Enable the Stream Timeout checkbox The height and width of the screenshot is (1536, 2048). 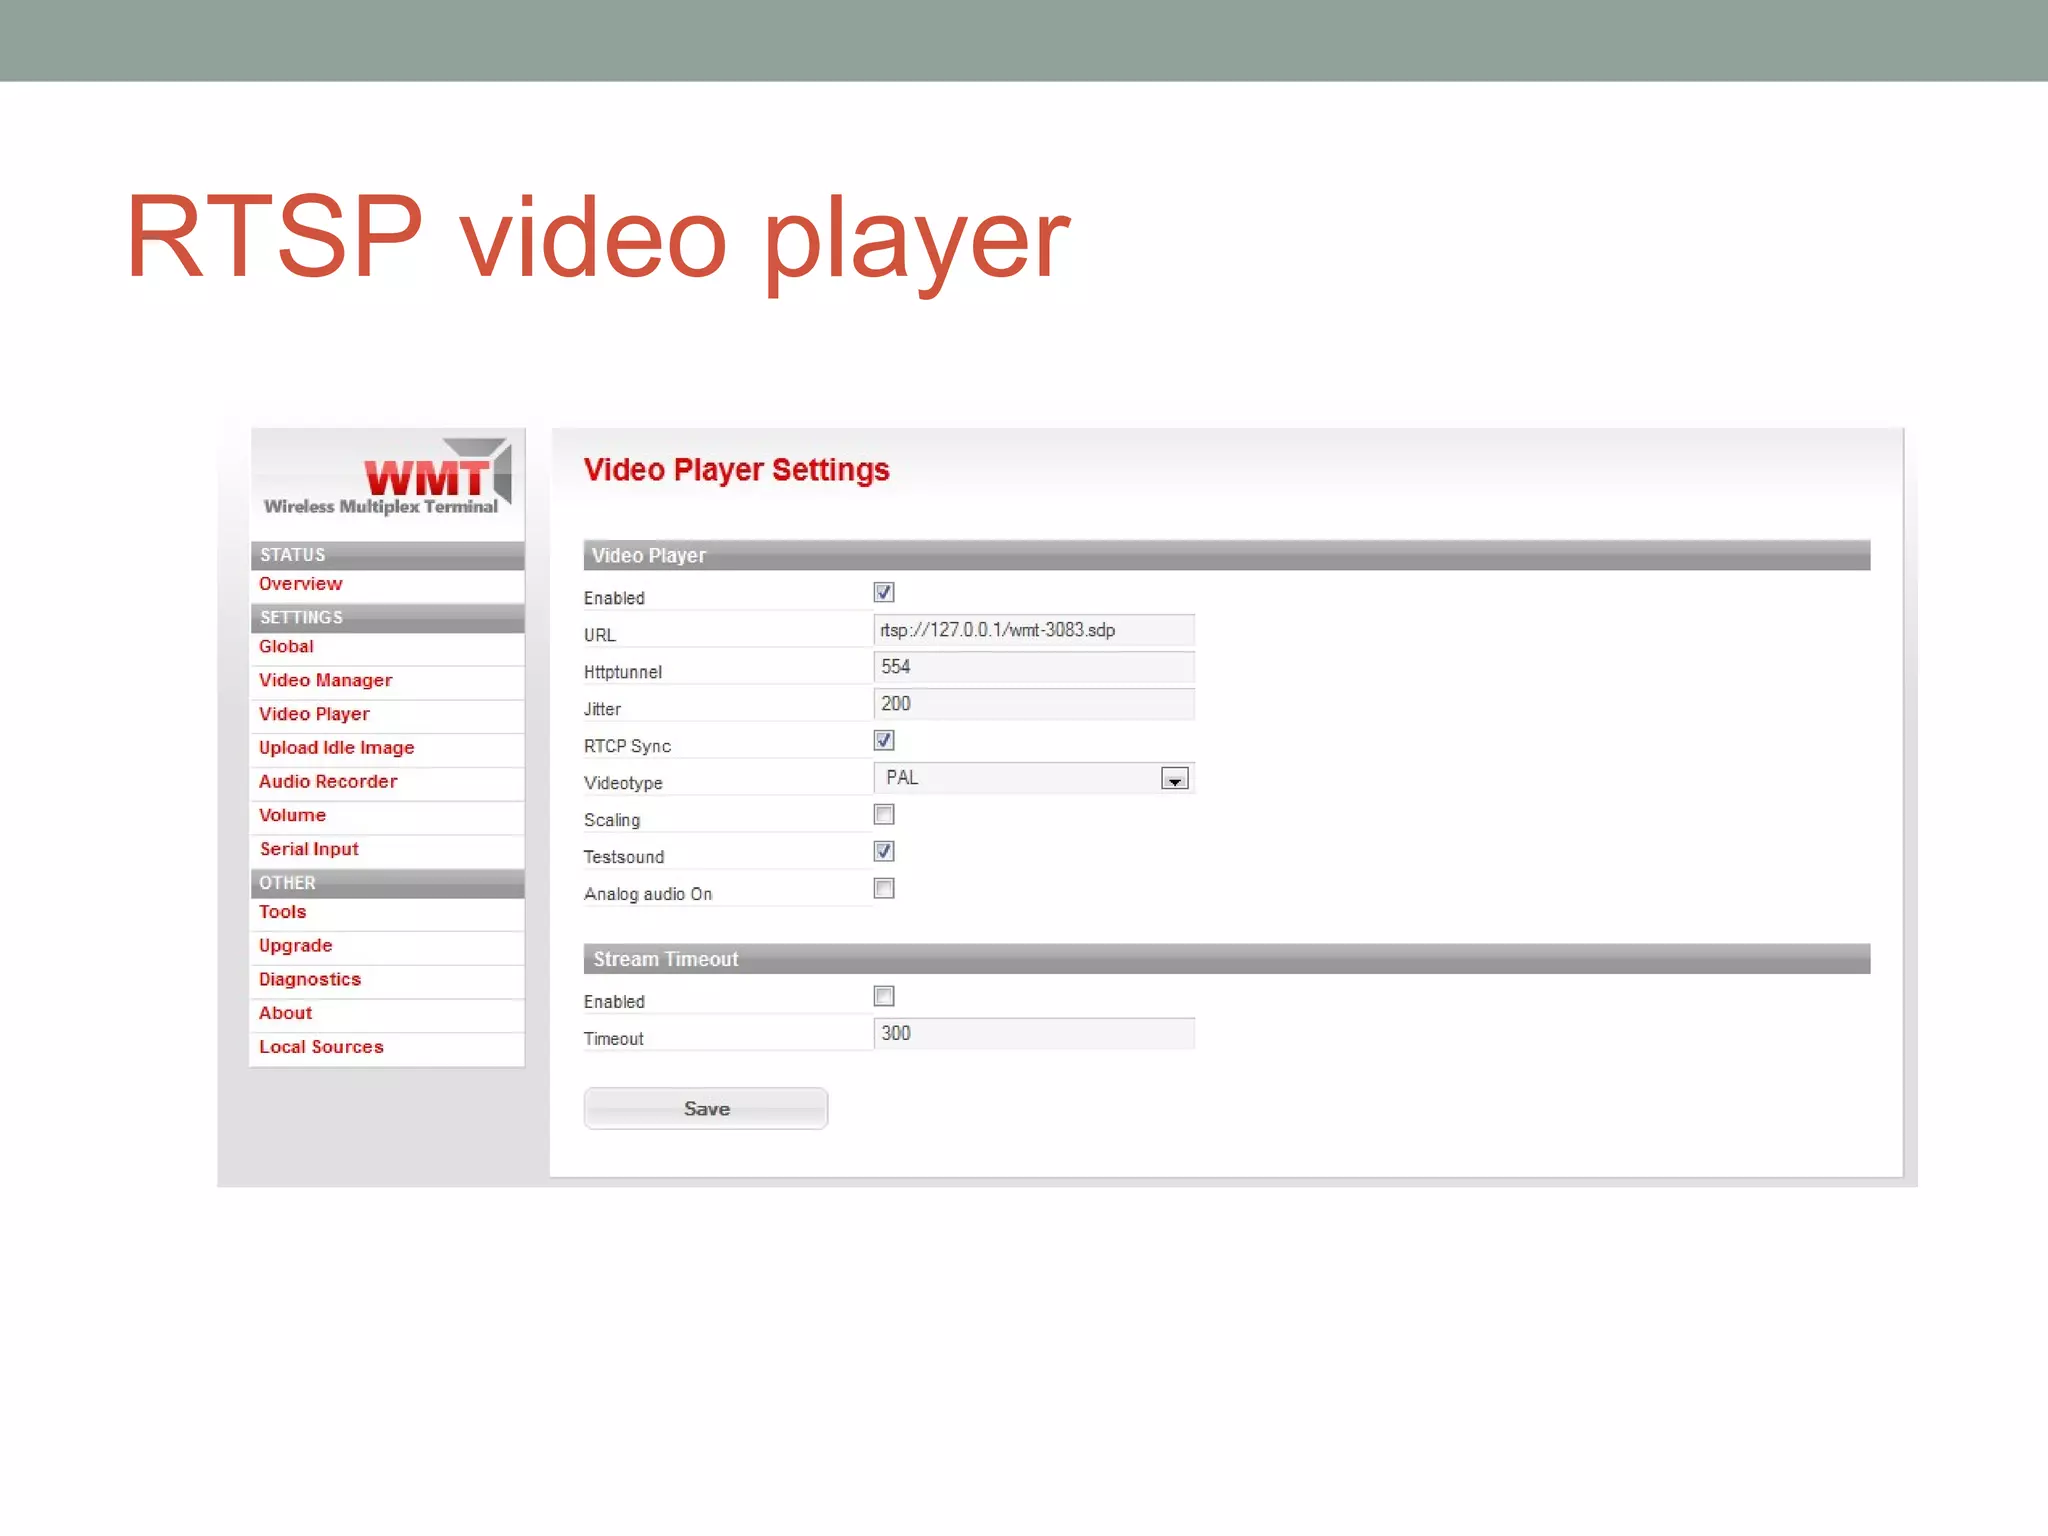coord(884,996)
